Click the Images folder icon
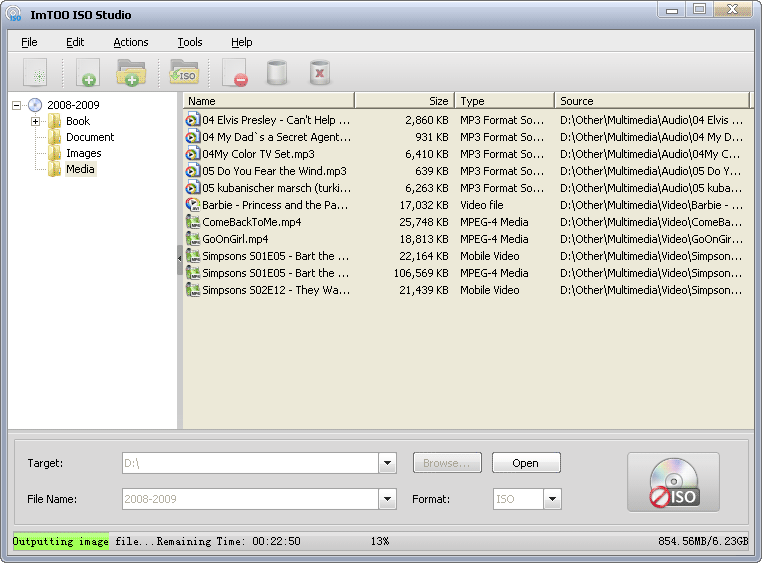The image size is (762, 563). click(x=54, y=153)
